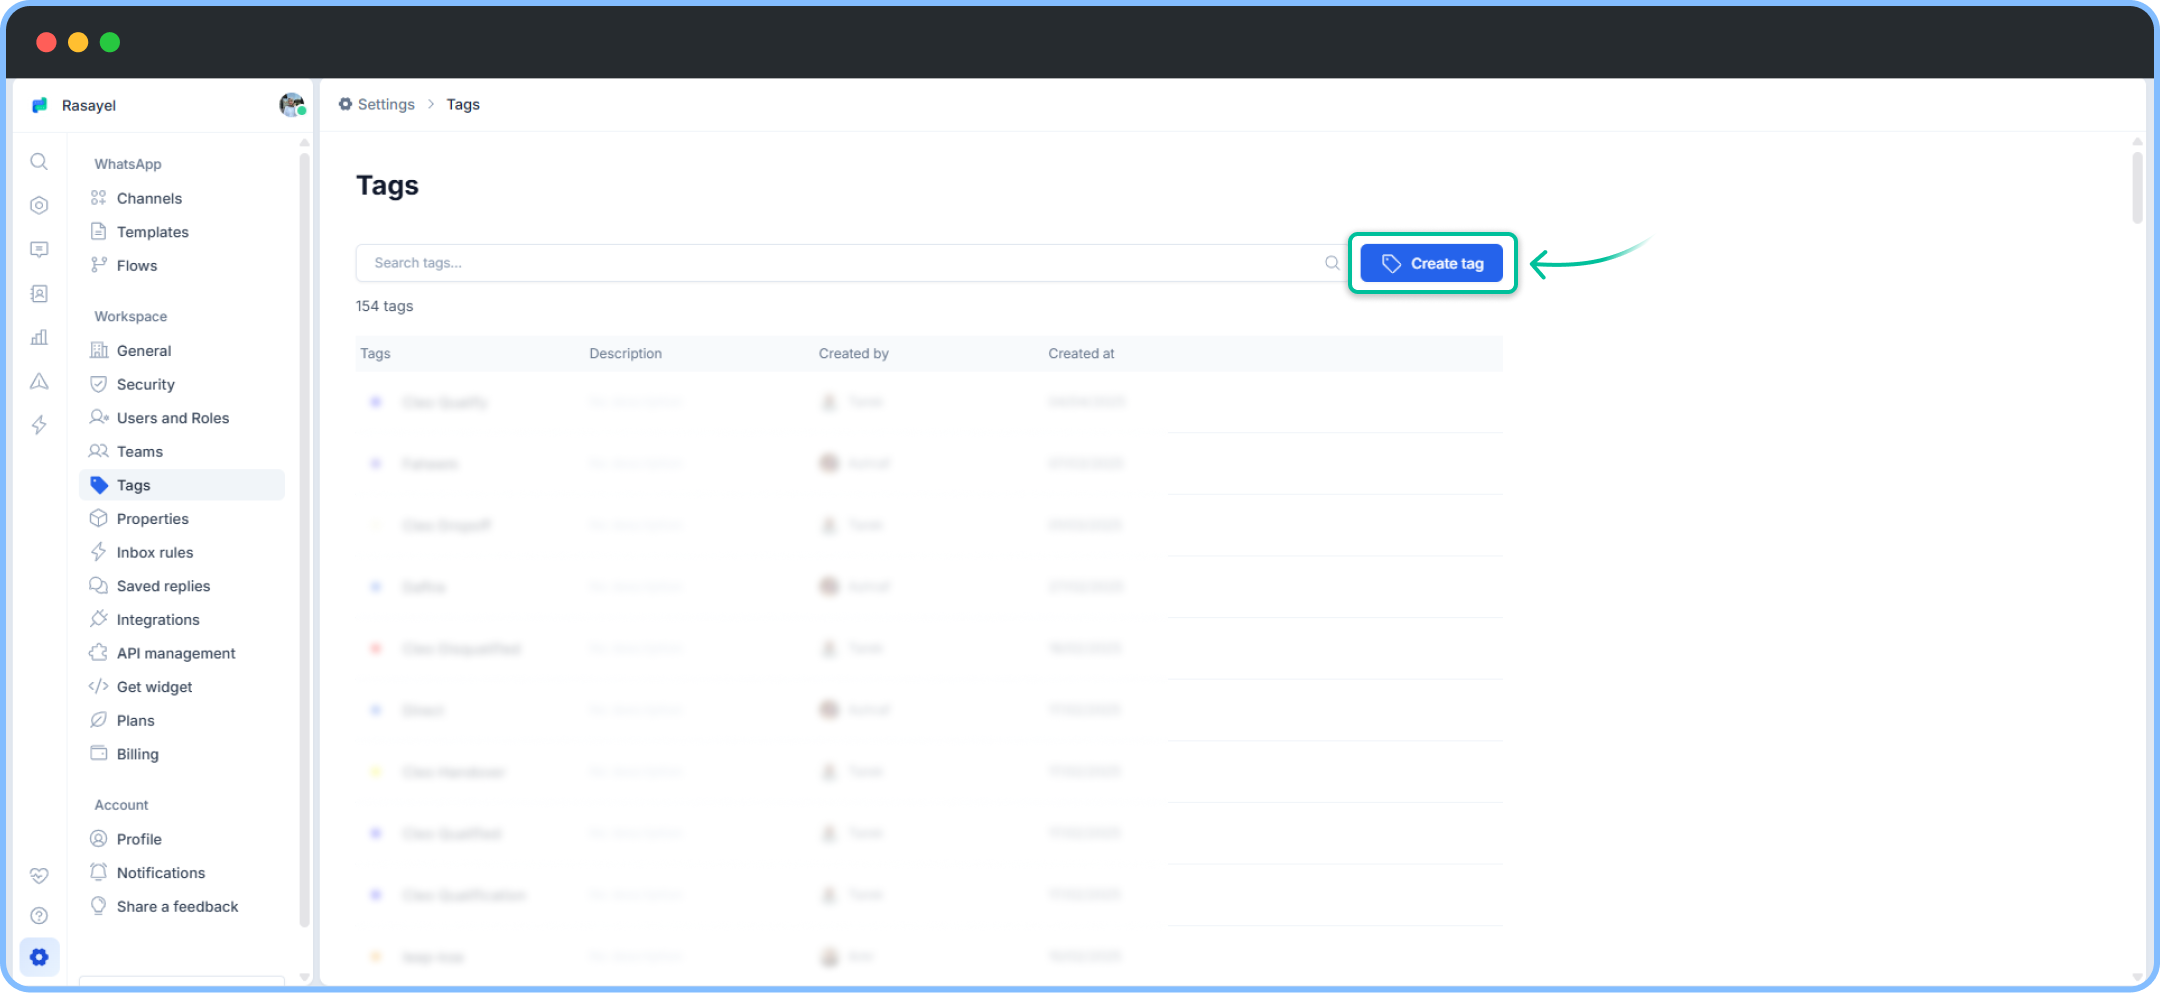Screen dimensions: 2160x993
Task: Click the sidebar vertical scrollbar
Action: click(304, 540)
